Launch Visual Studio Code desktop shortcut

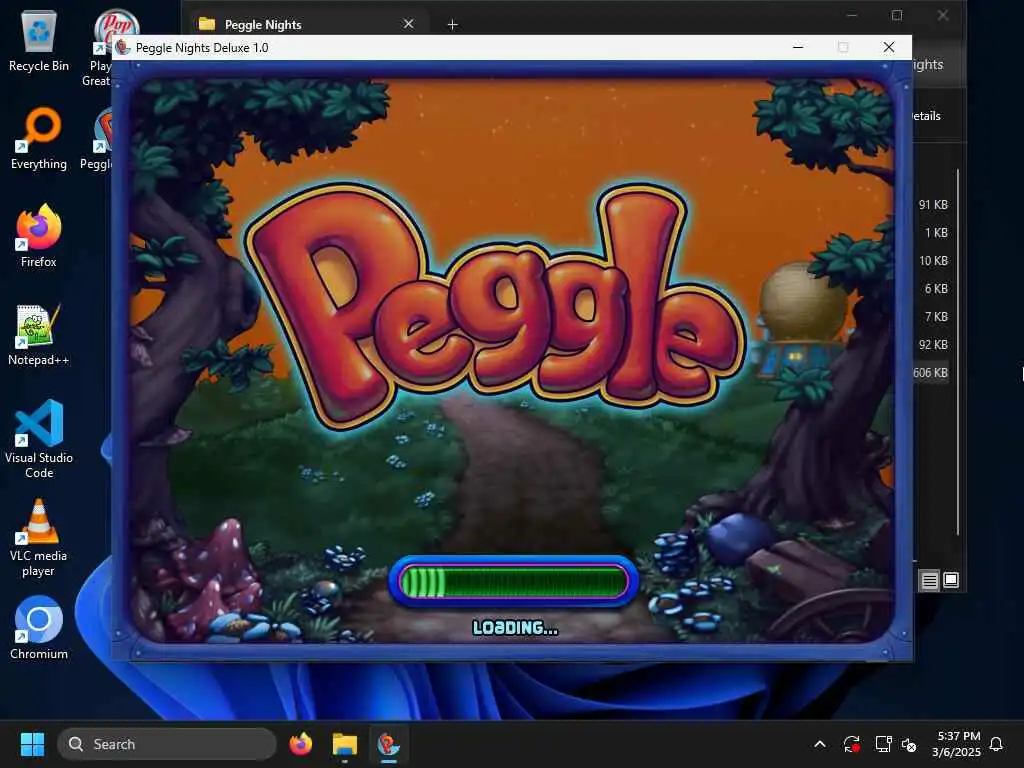[39, 439]
